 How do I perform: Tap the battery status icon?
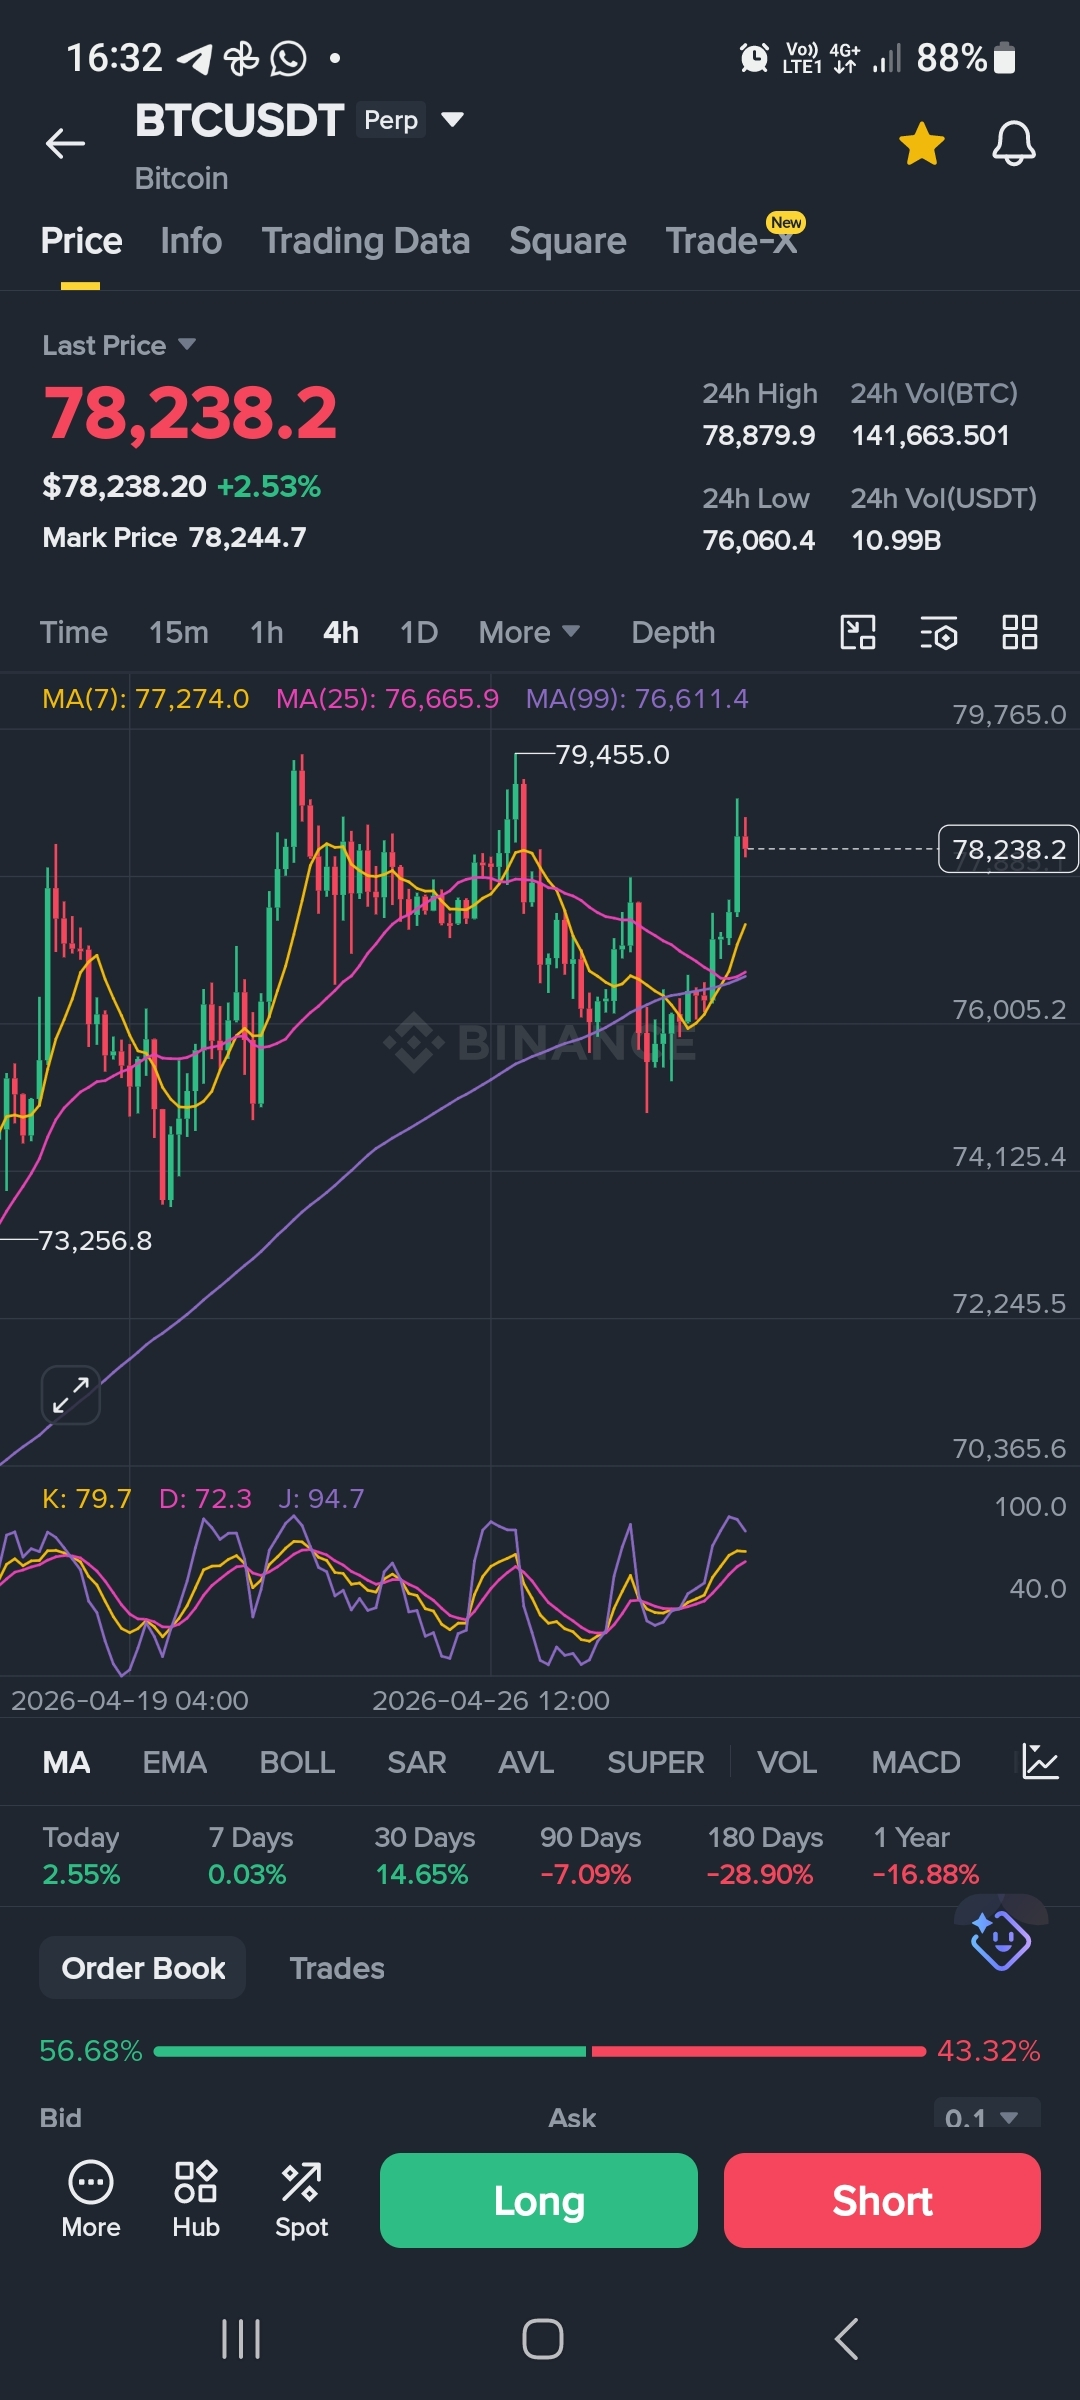(1005, 58)
